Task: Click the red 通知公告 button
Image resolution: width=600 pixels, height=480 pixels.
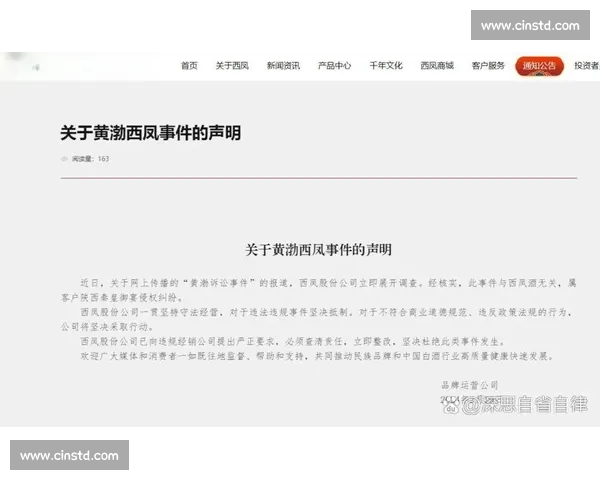Action: 540,66
